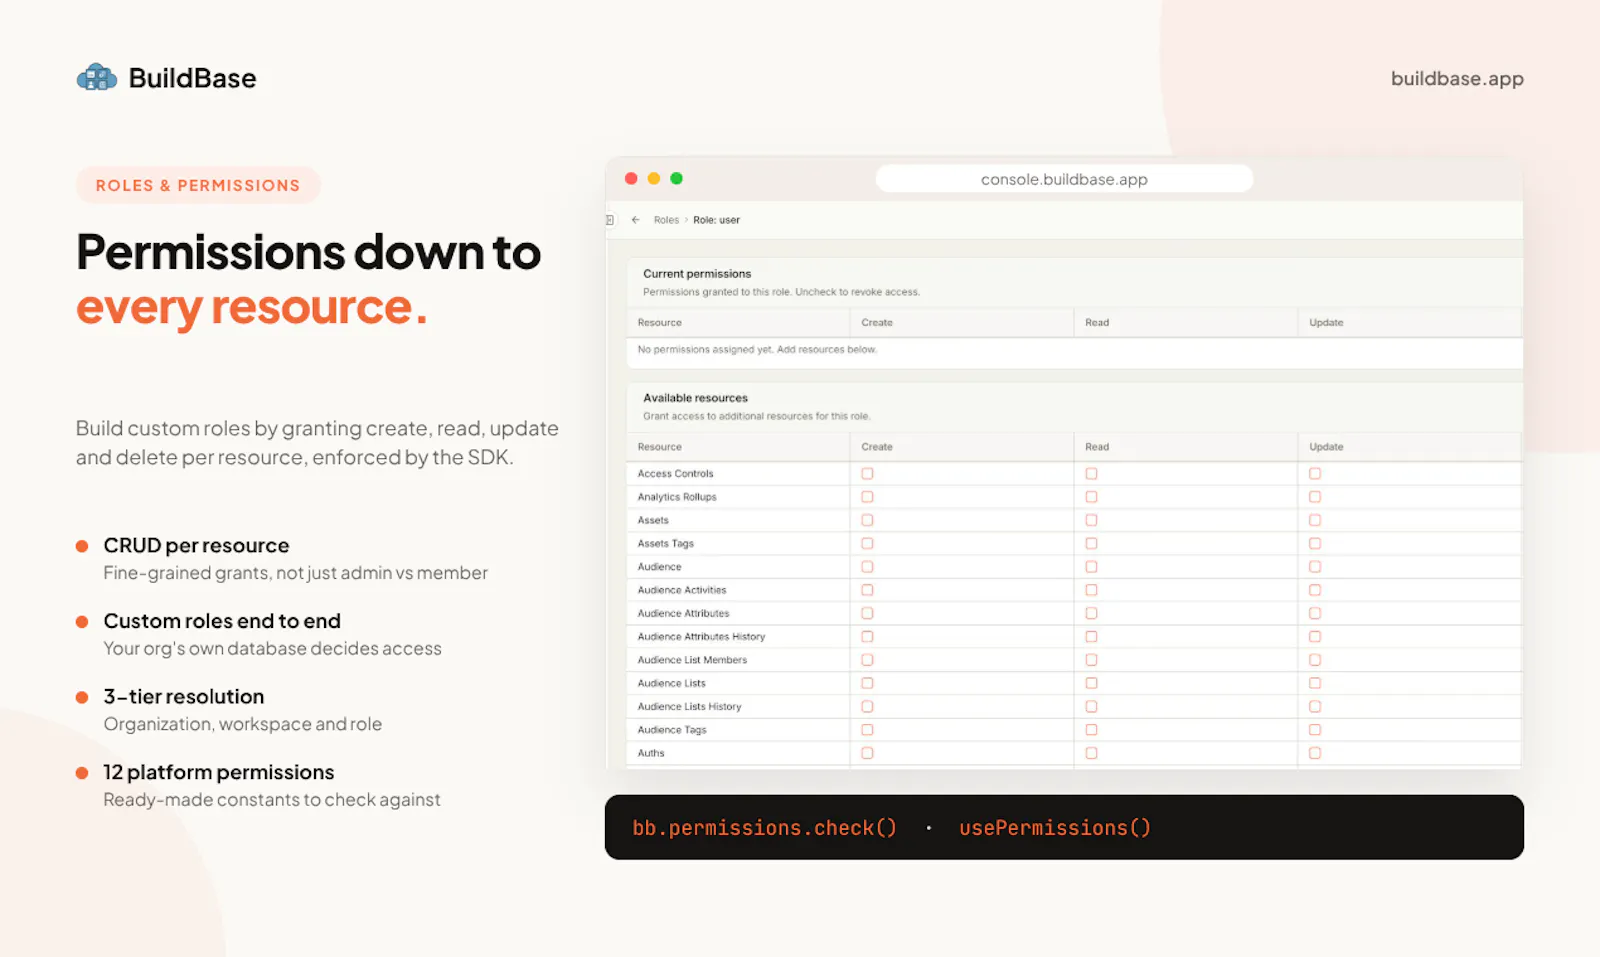Enable Create for Auths
Screen dimensions: 1600x957
867,753
